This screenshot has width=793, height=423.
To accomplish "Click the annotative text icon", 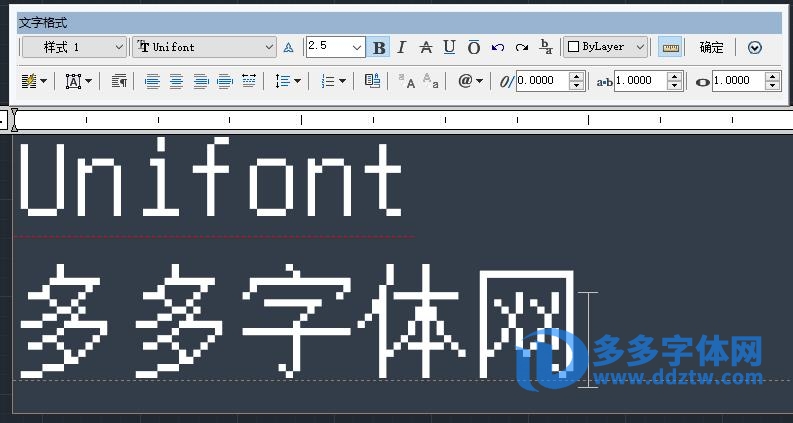I will pyautogui.click(x=289, y=47).
